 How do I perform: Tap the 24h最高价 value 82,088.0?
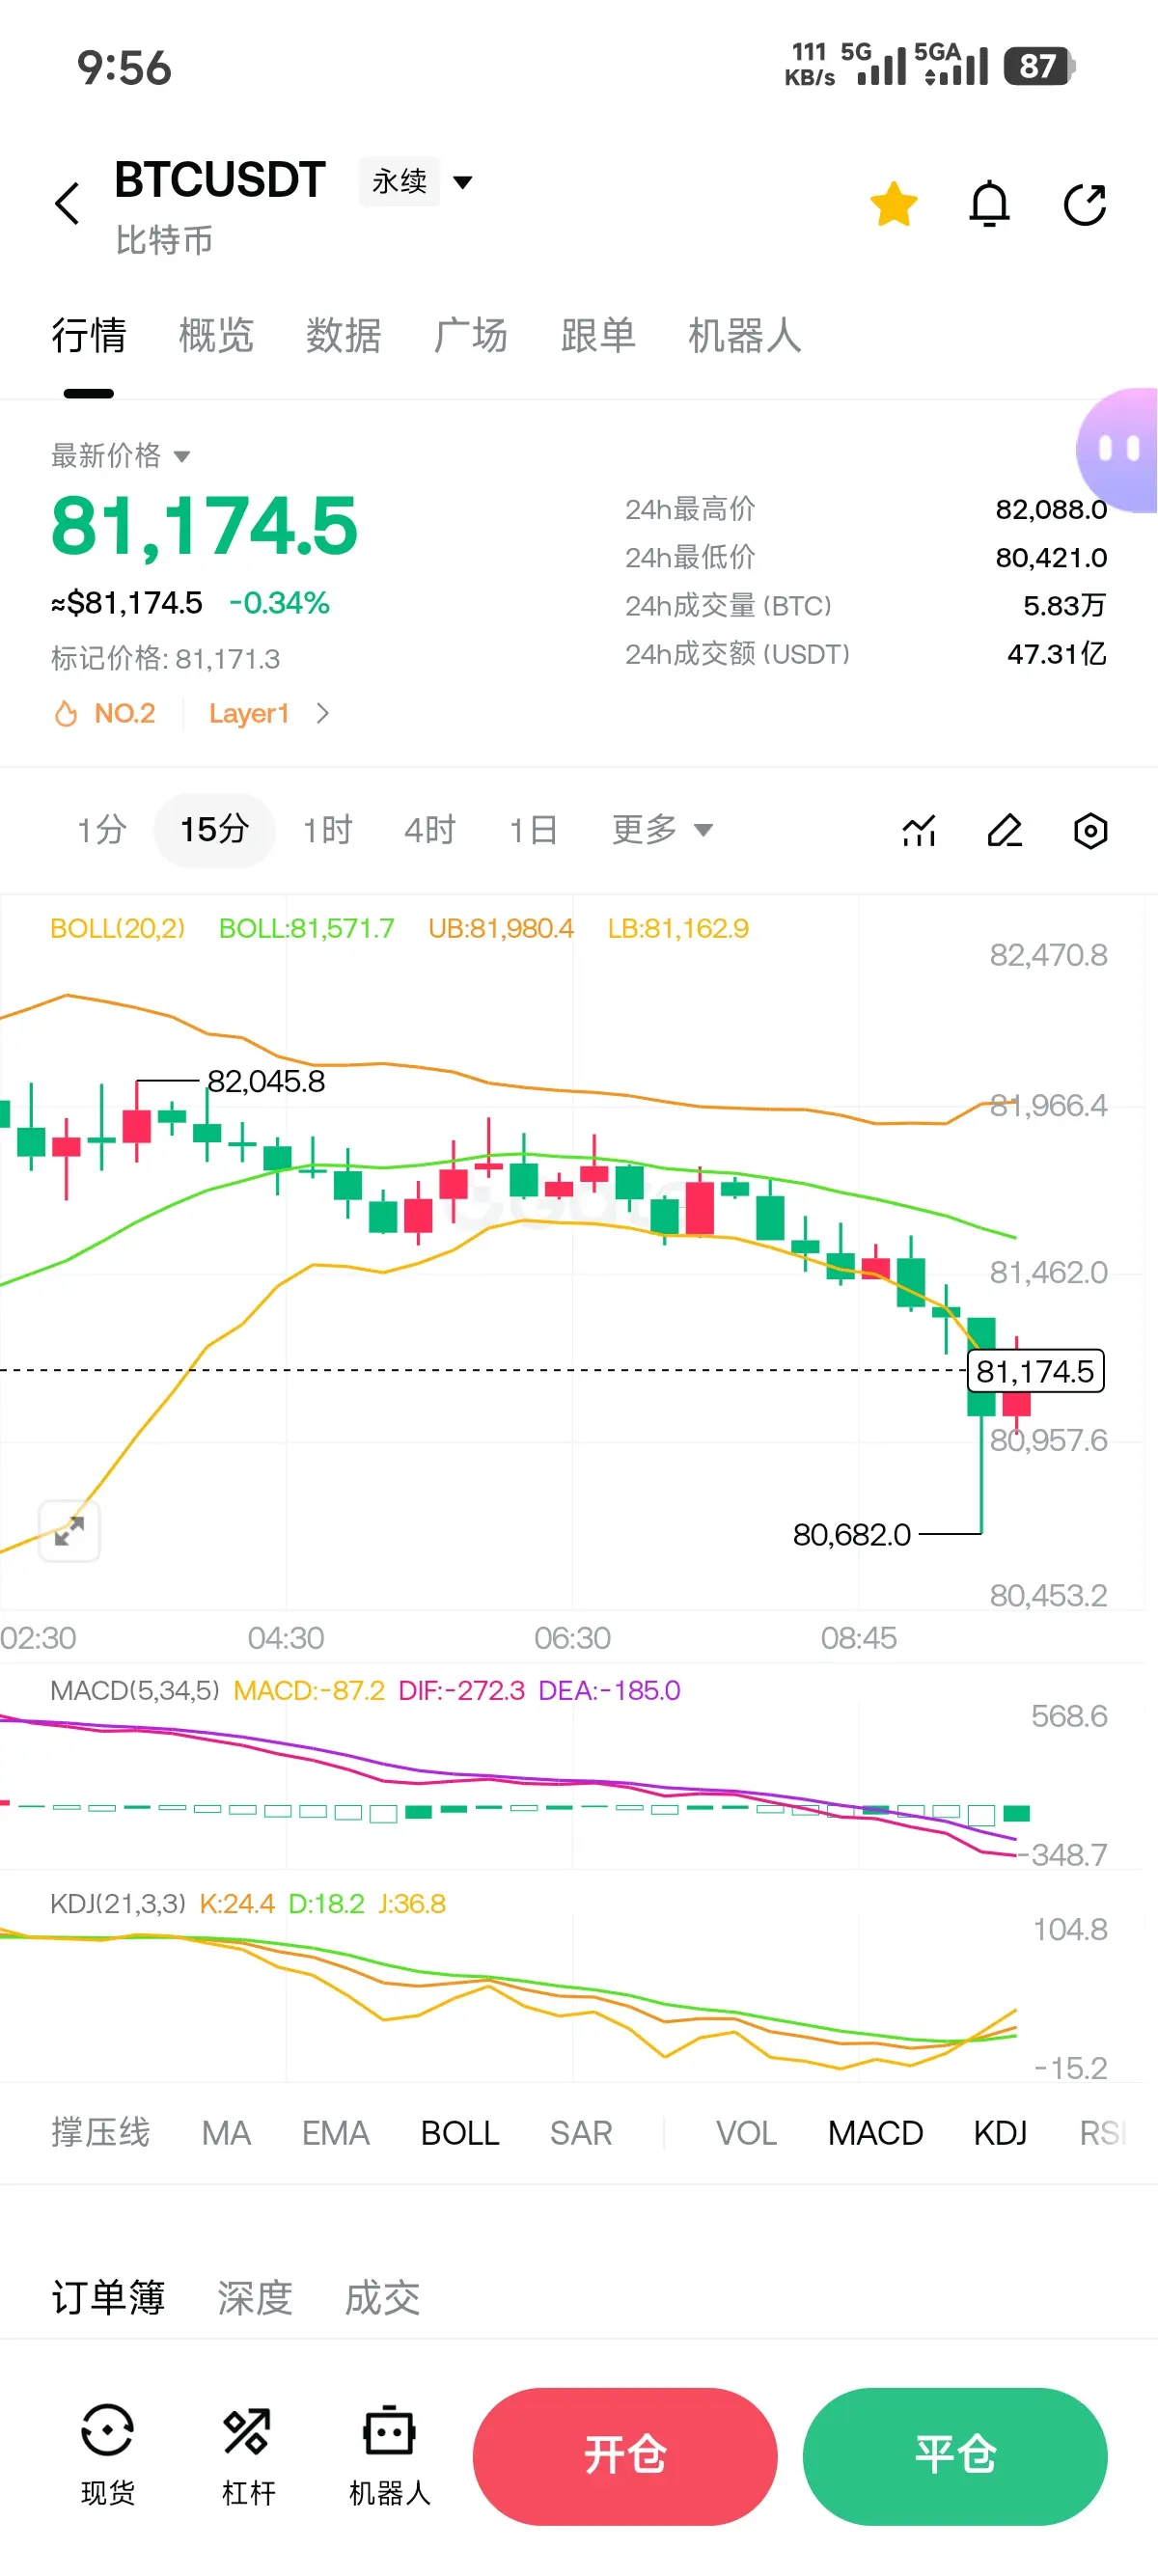[x=1051, y=510]
